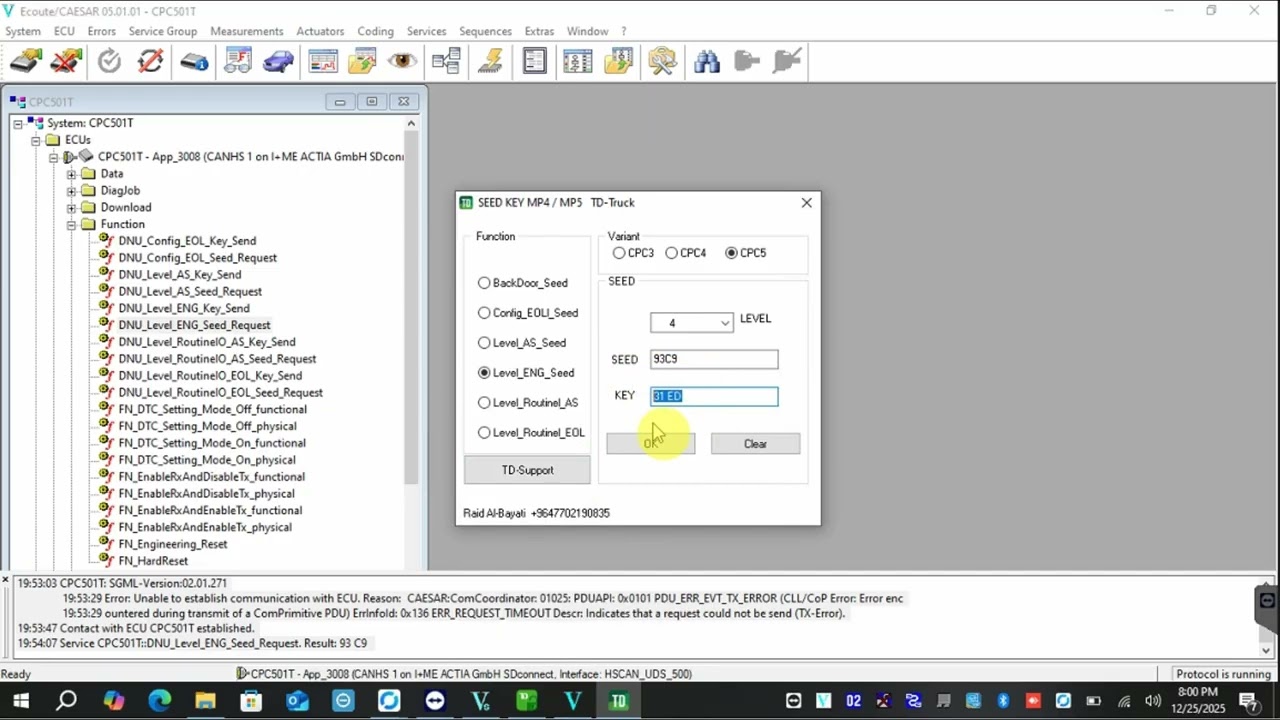Click the KEY field showing 31 ED
The image size is (1280, 720).
click(x=714, y=396)
